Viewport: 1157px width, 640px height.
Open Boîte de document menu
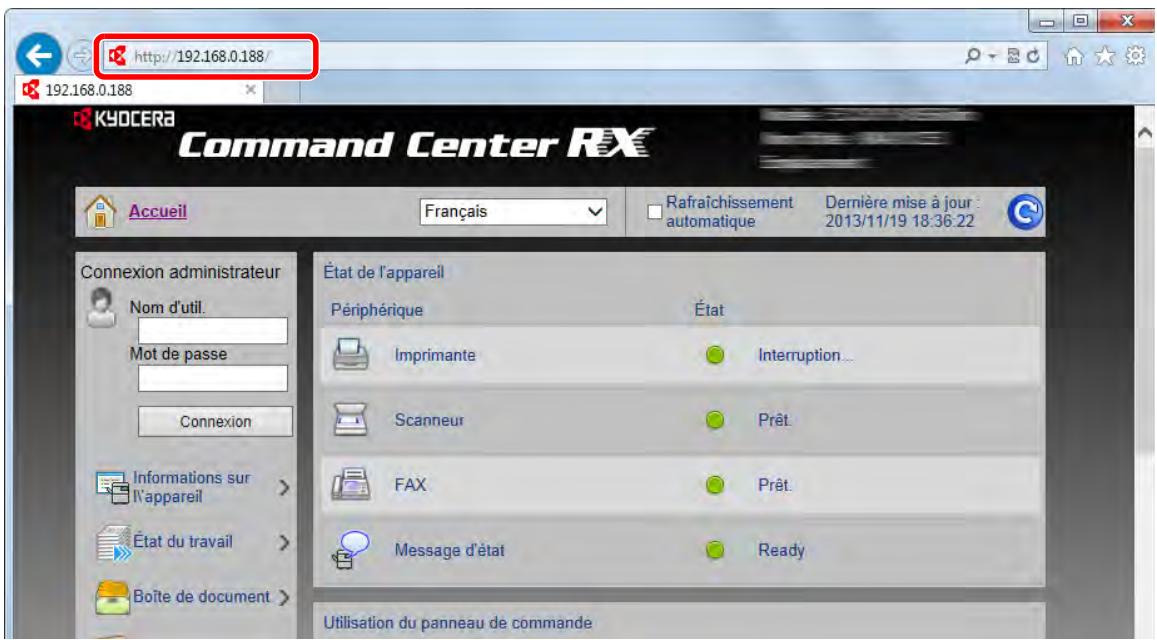click(x=201, y=596)
